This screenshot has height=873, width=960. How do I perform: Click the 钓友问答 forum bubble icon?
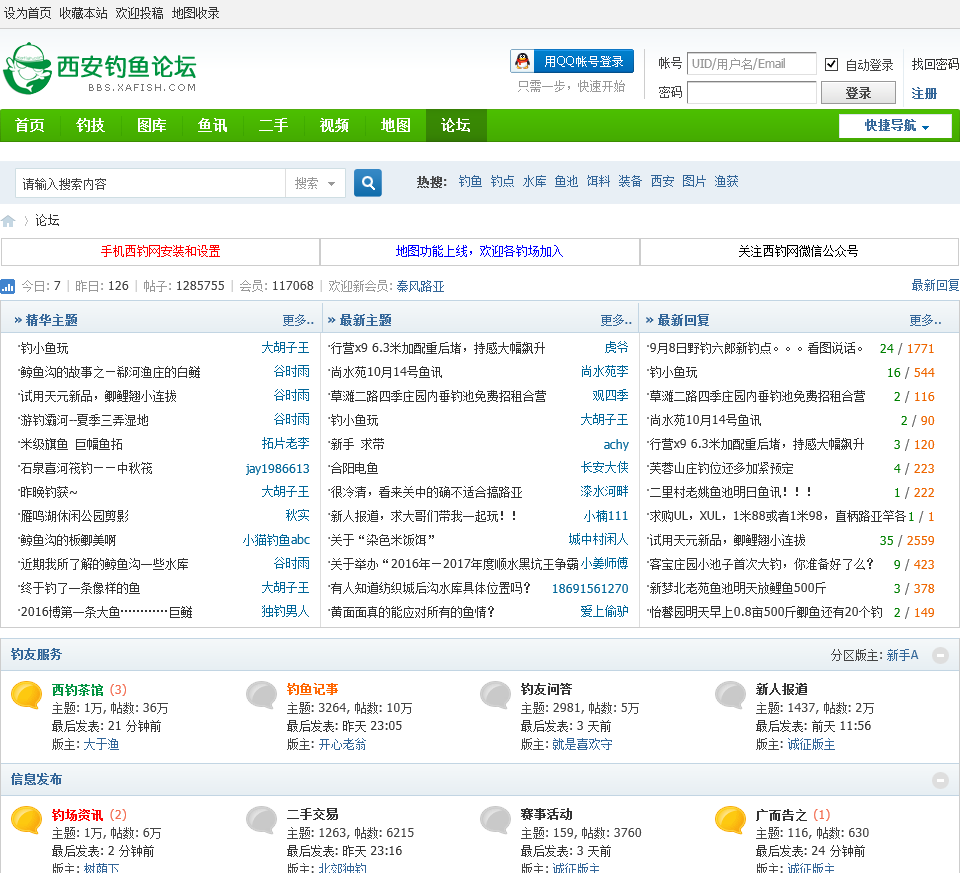[x=495, y=695]
